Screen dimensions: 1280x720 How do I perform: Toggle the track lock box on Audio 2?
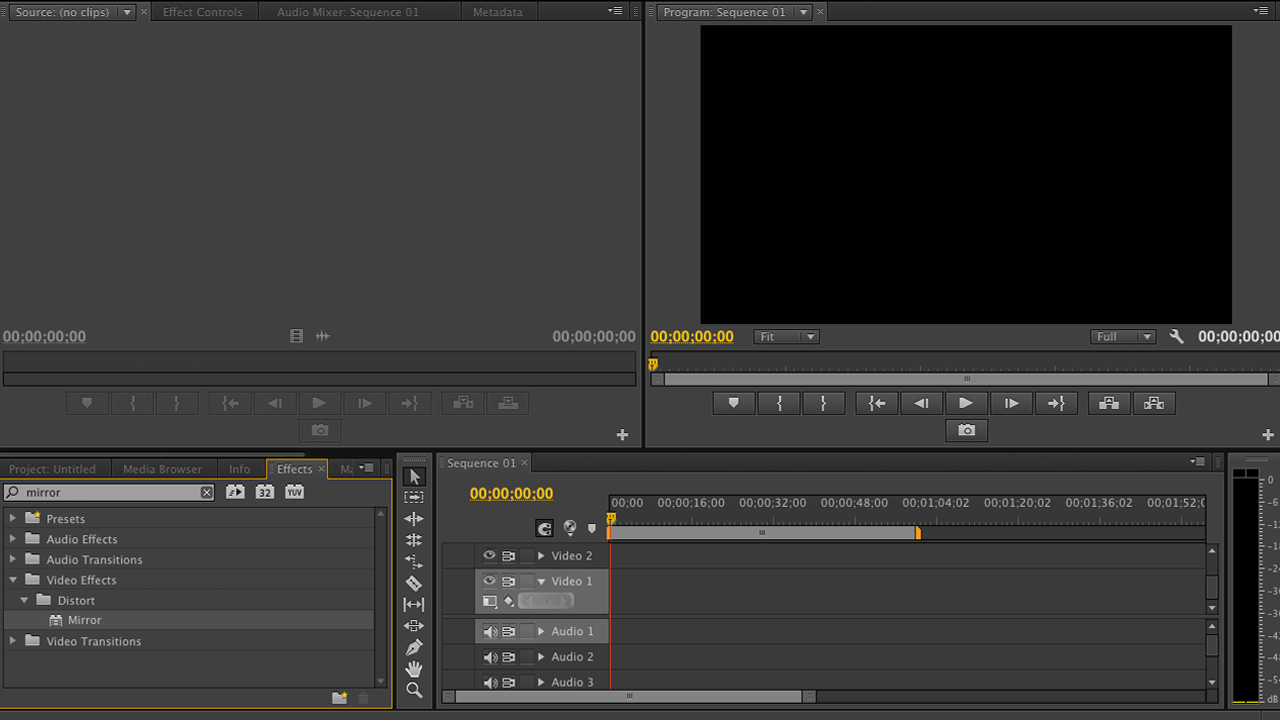coord(526,657)
